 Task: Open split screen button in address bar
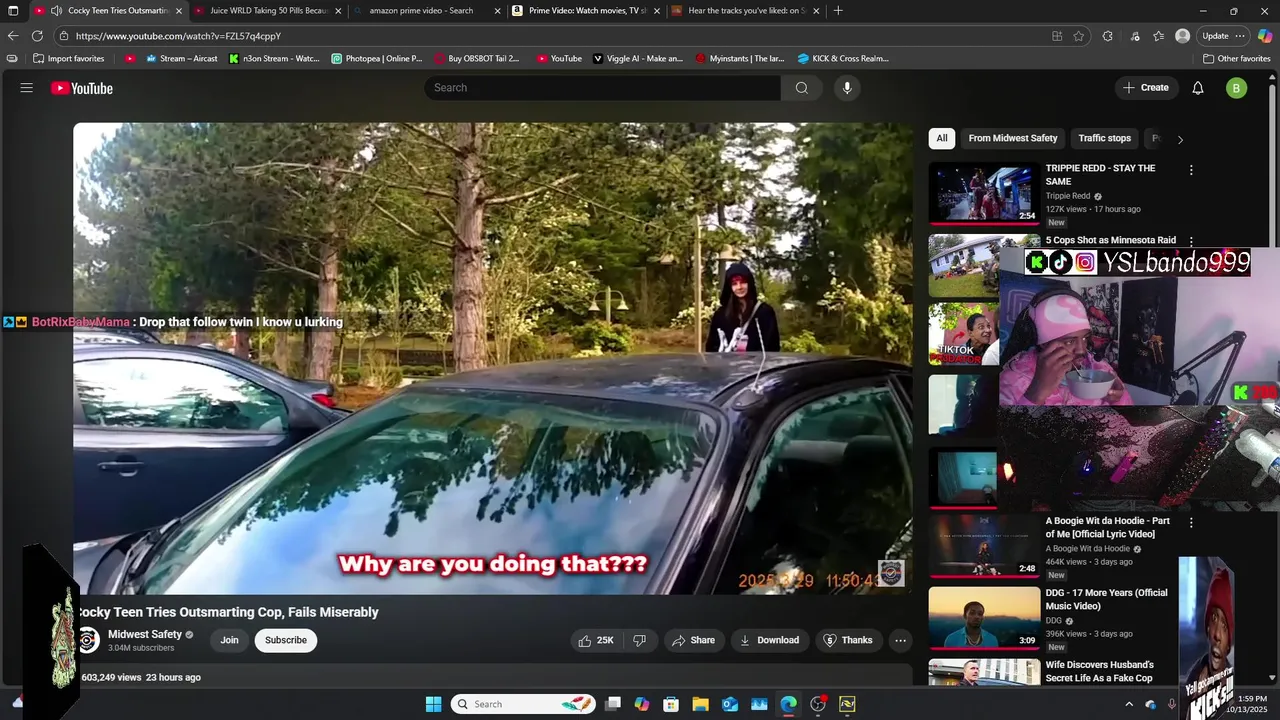(1057, 36)
